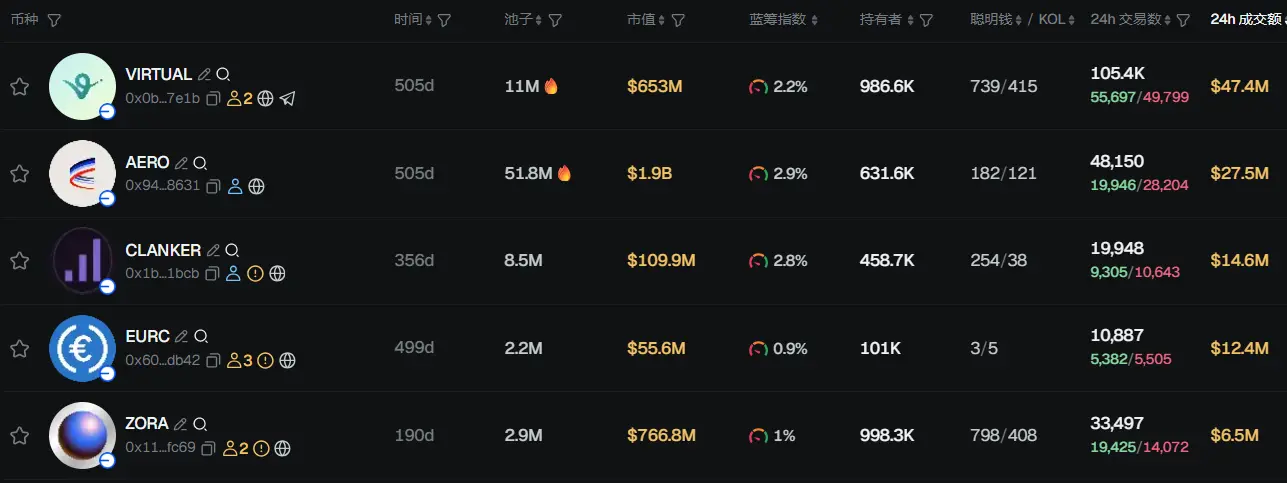Click the EURC token logo thumbnail
The width and height of the screenshot is (1287, 483).
point(82,348)
